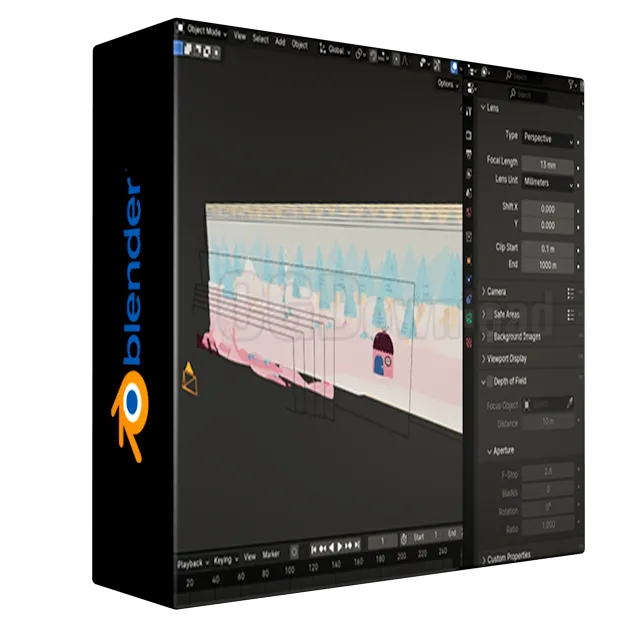630x630 pixels.
Task: Open the Global transform orientation dropdown
Action: (335, 50)
